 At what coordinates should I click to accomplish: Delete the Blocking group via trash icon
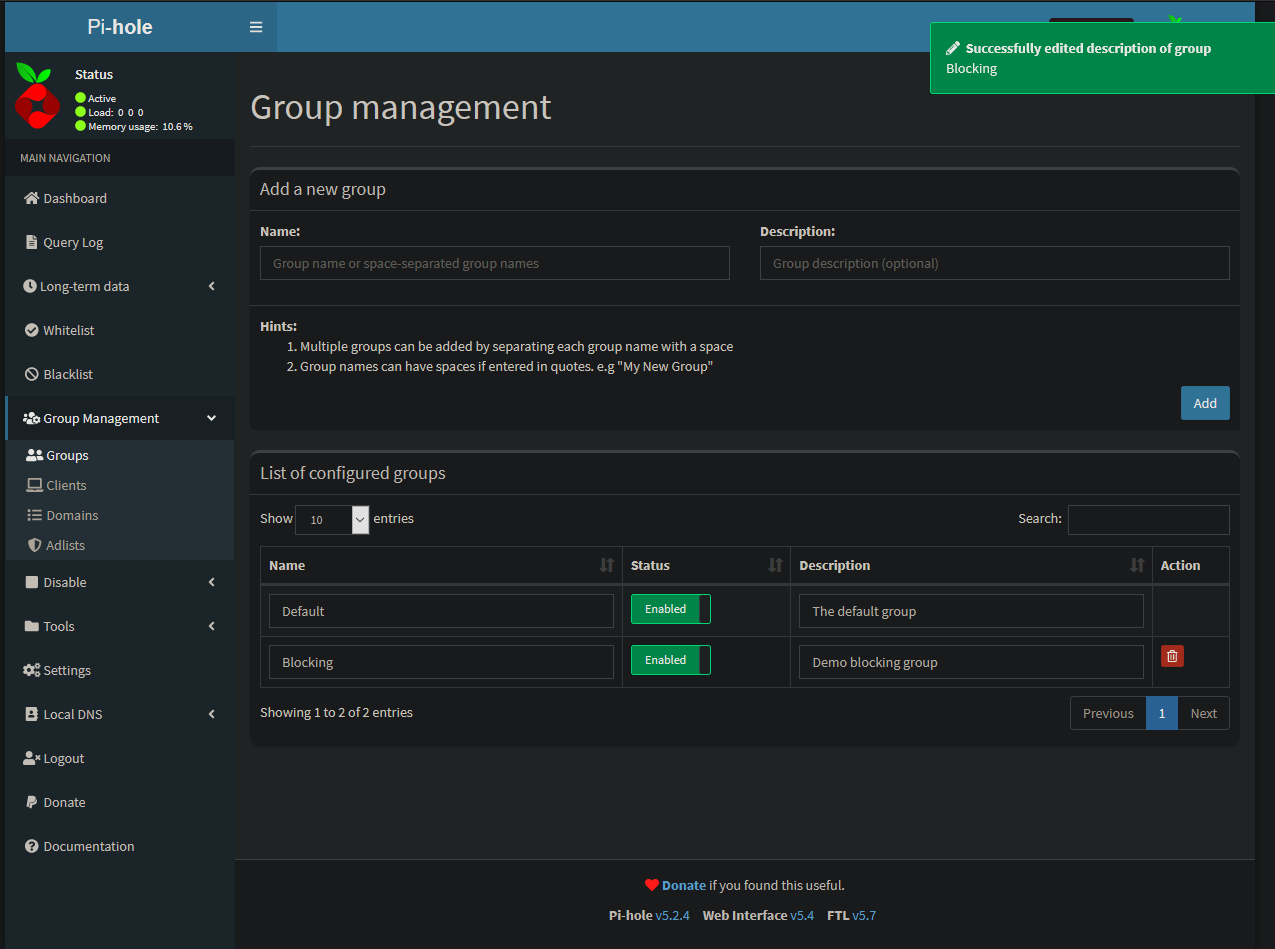(1171, 655)
